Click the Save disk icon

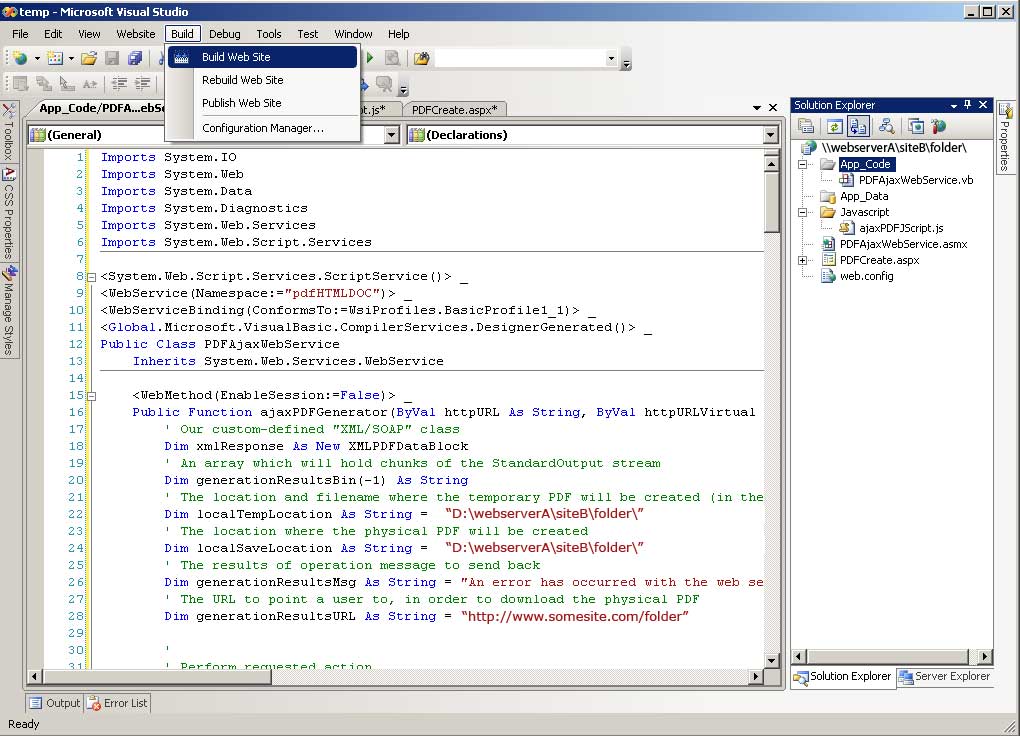(x=112, y=59)
